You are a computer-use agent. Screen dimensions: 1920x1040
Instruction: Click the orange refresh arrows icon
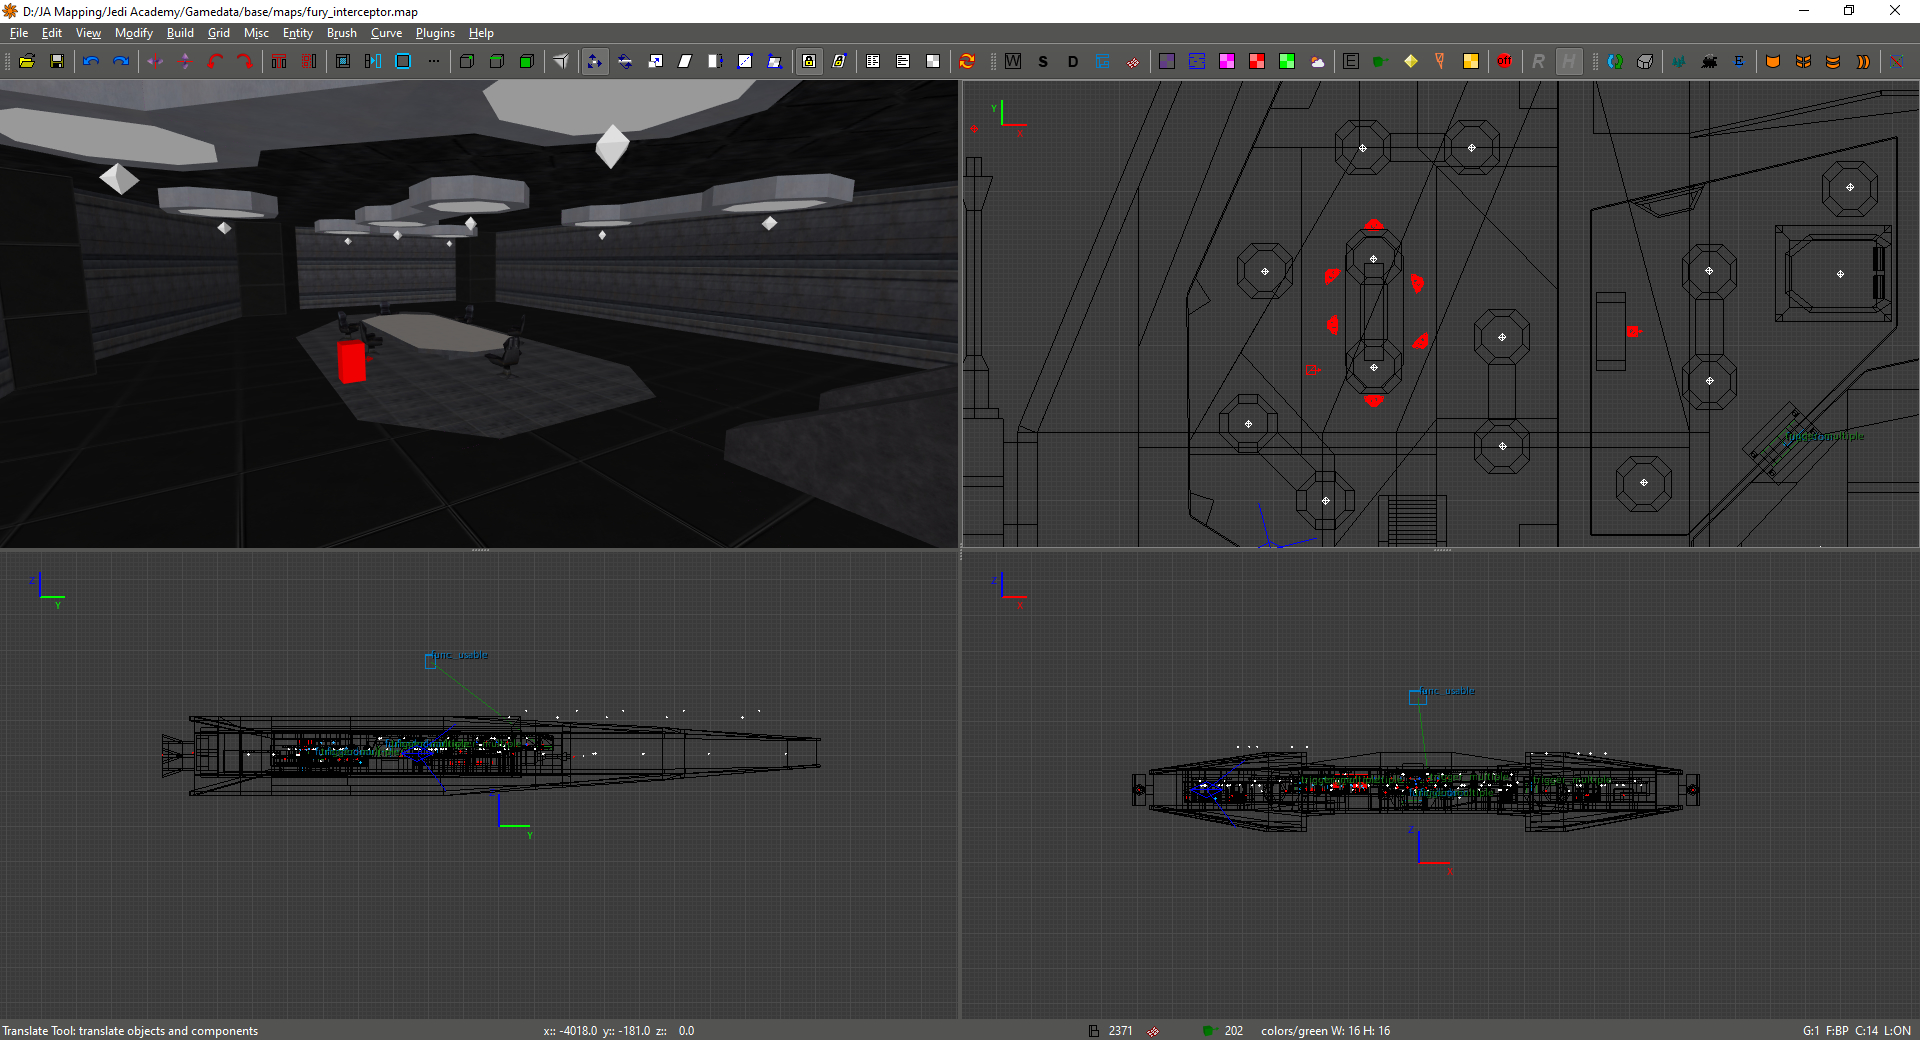click(x=967, y=61)
